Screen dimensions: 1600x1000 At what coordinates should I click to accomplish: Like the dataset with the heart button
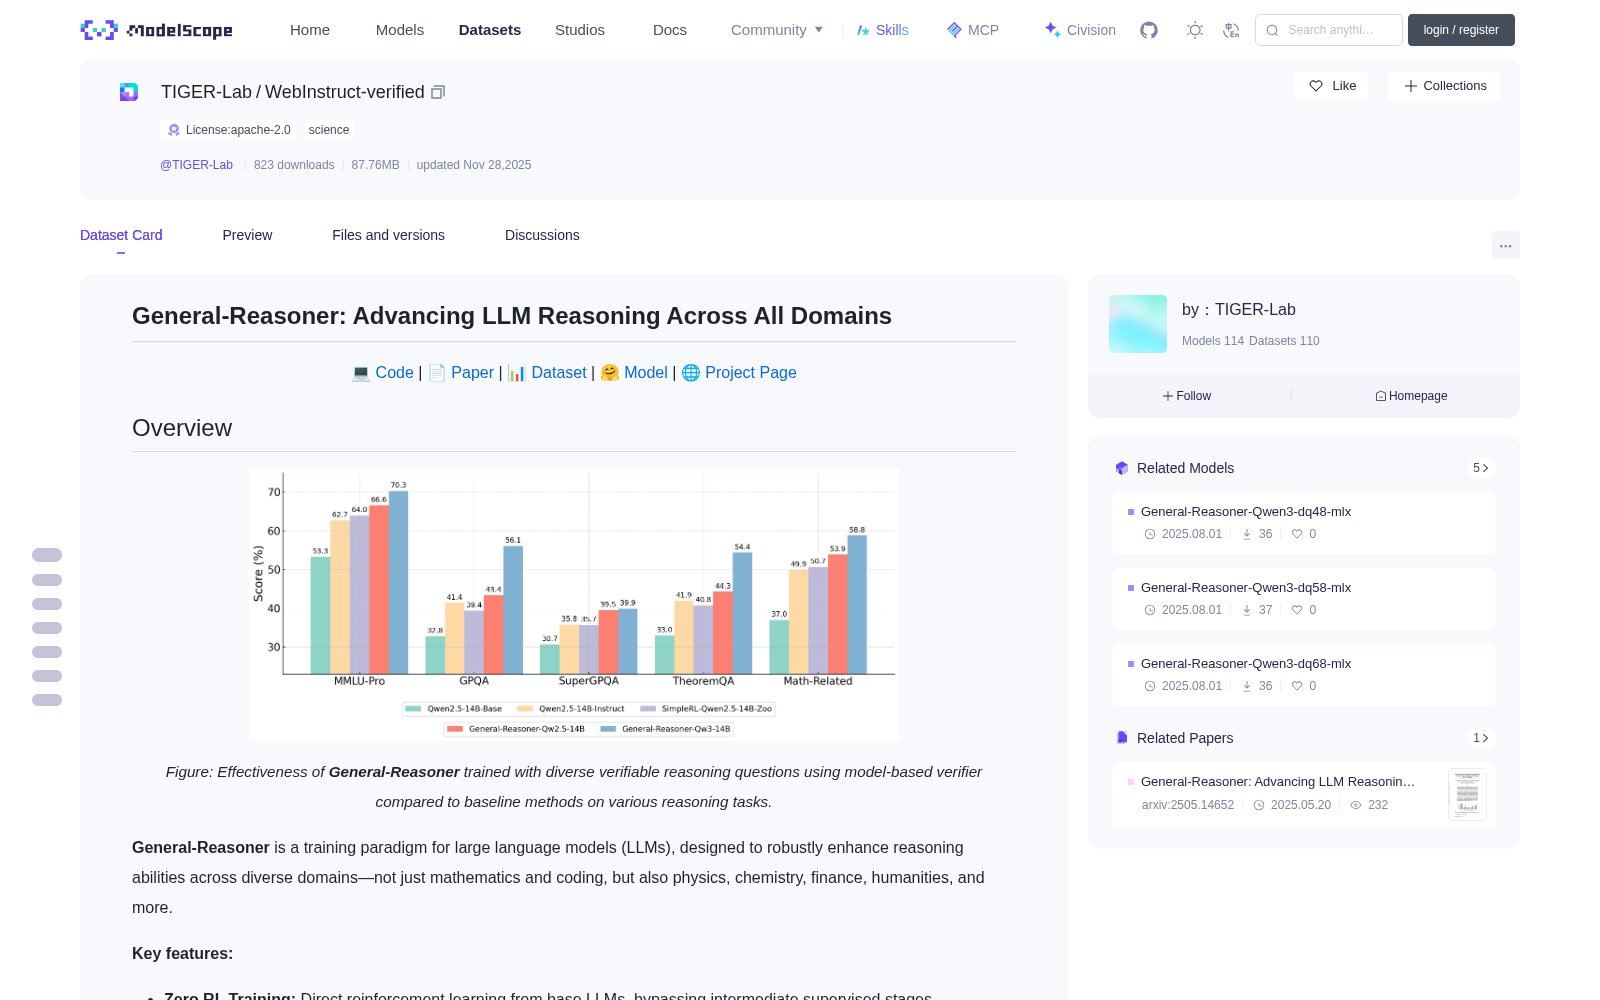pos(1332,86)
